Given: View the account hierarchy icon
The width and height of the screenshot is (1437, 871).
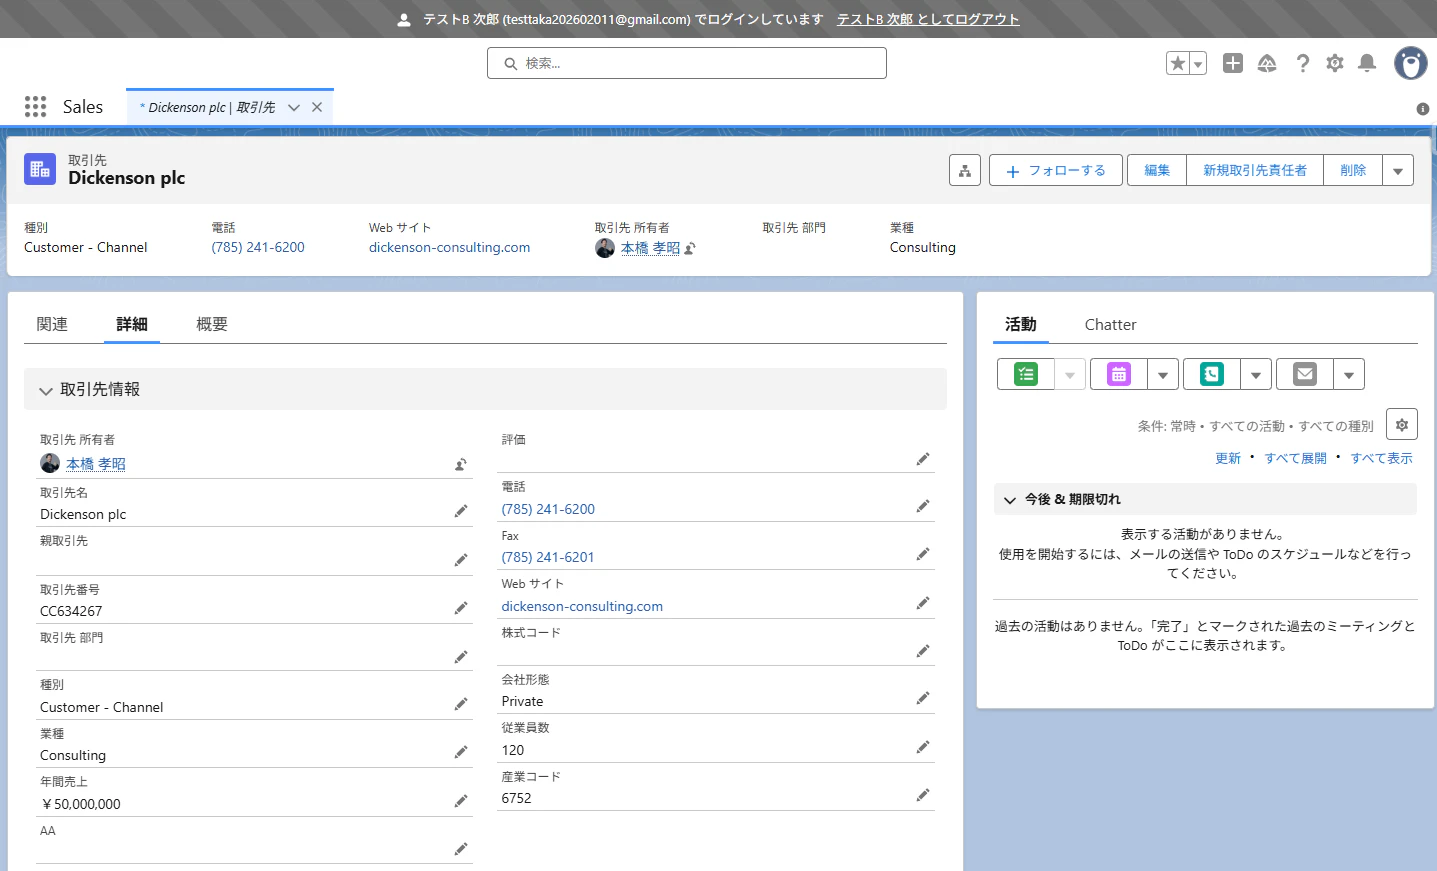Looking at the screenshot, I should coord(965,171).
